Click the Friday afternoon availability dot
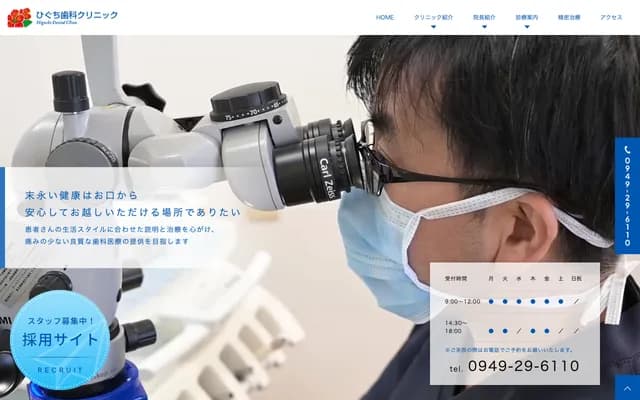The height and width of the screenshot is (400, 640). (547, 331)
